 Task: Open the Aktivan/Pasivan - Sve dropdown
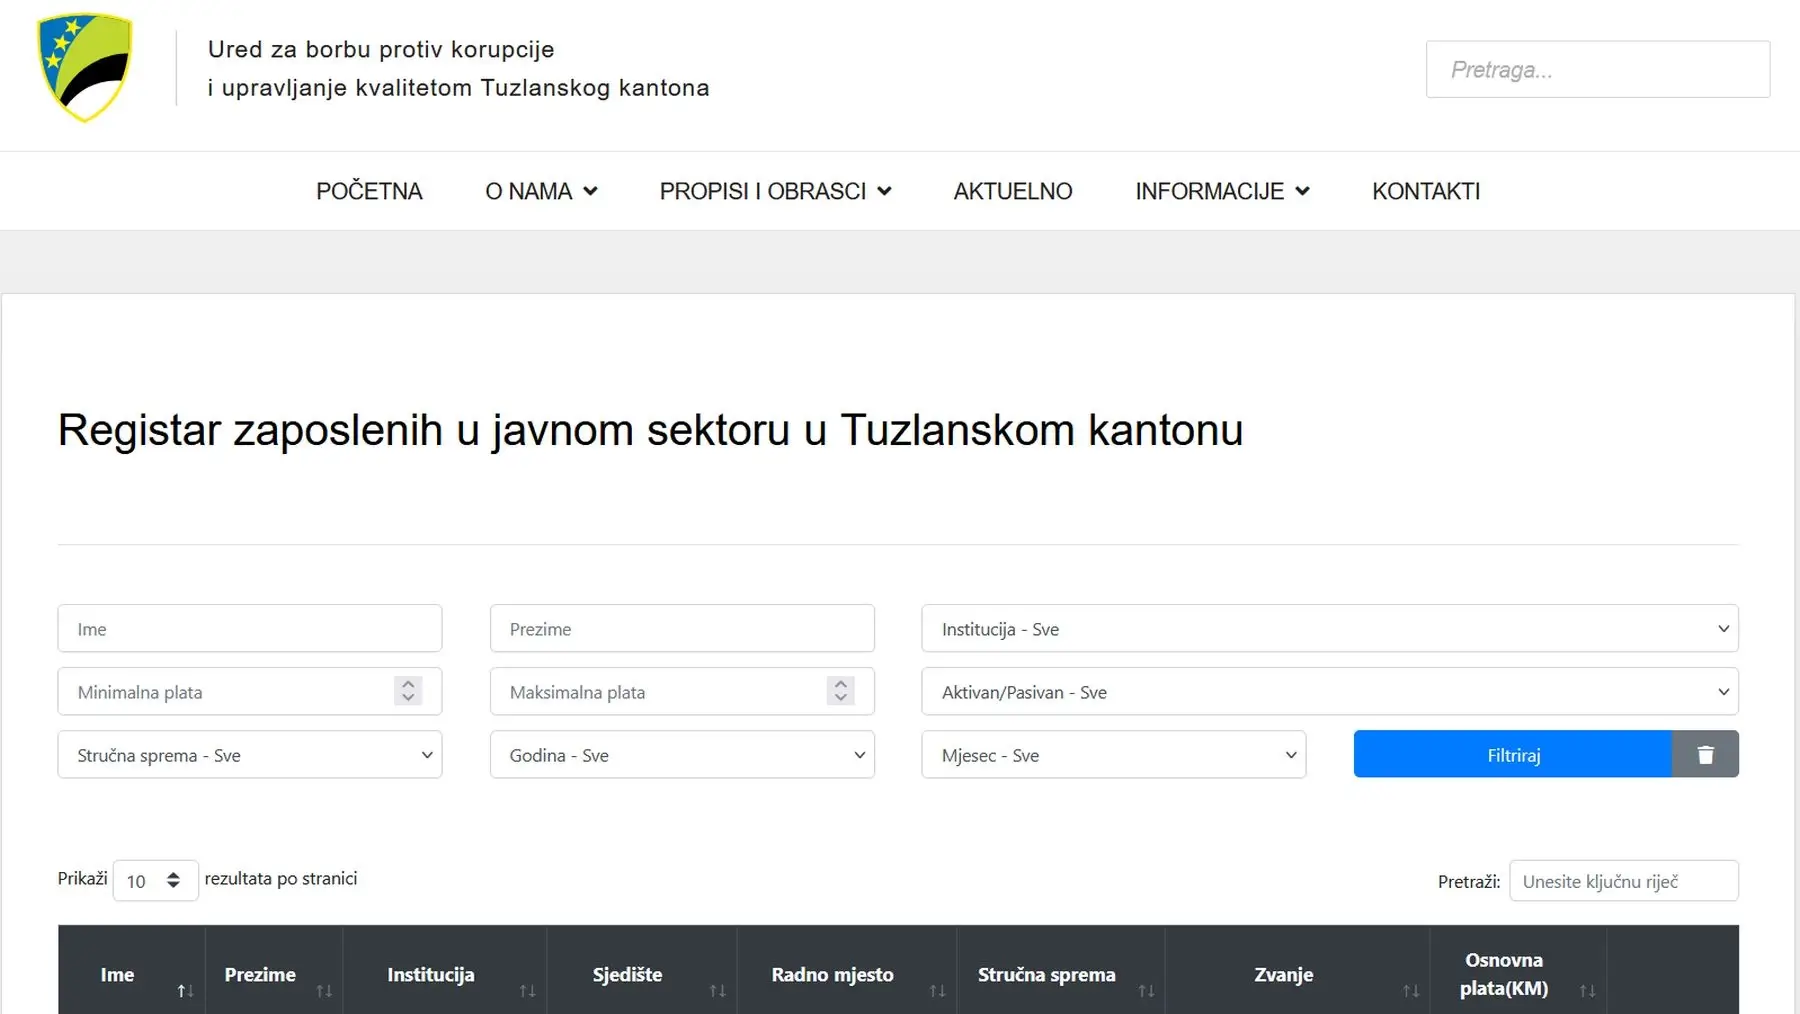[x=1330, y=691]
